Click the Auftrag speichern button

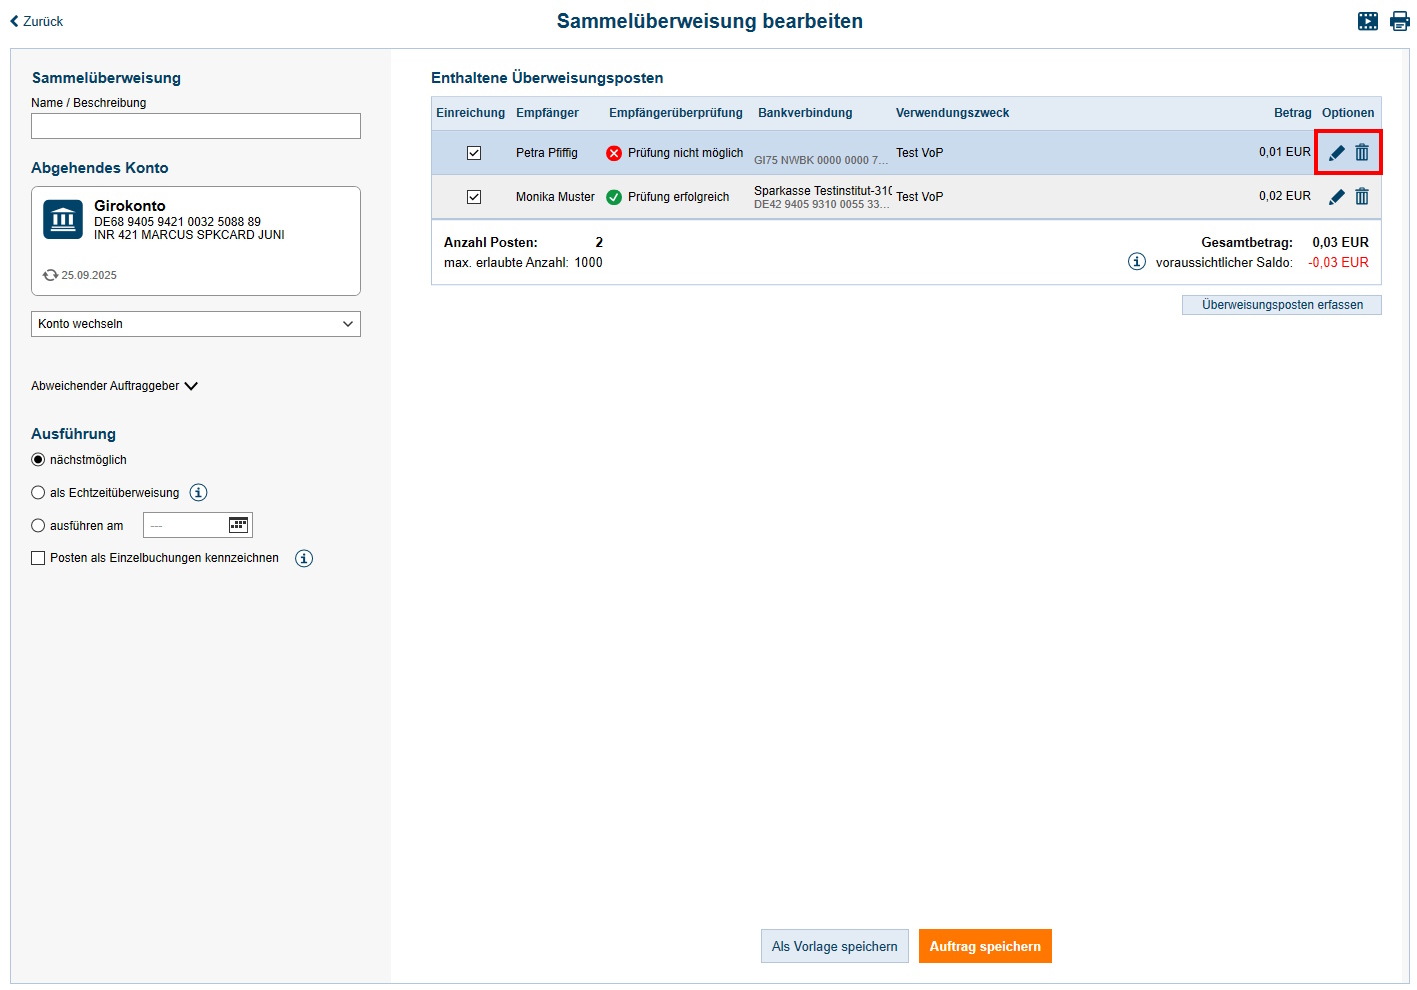click(984, 947)
